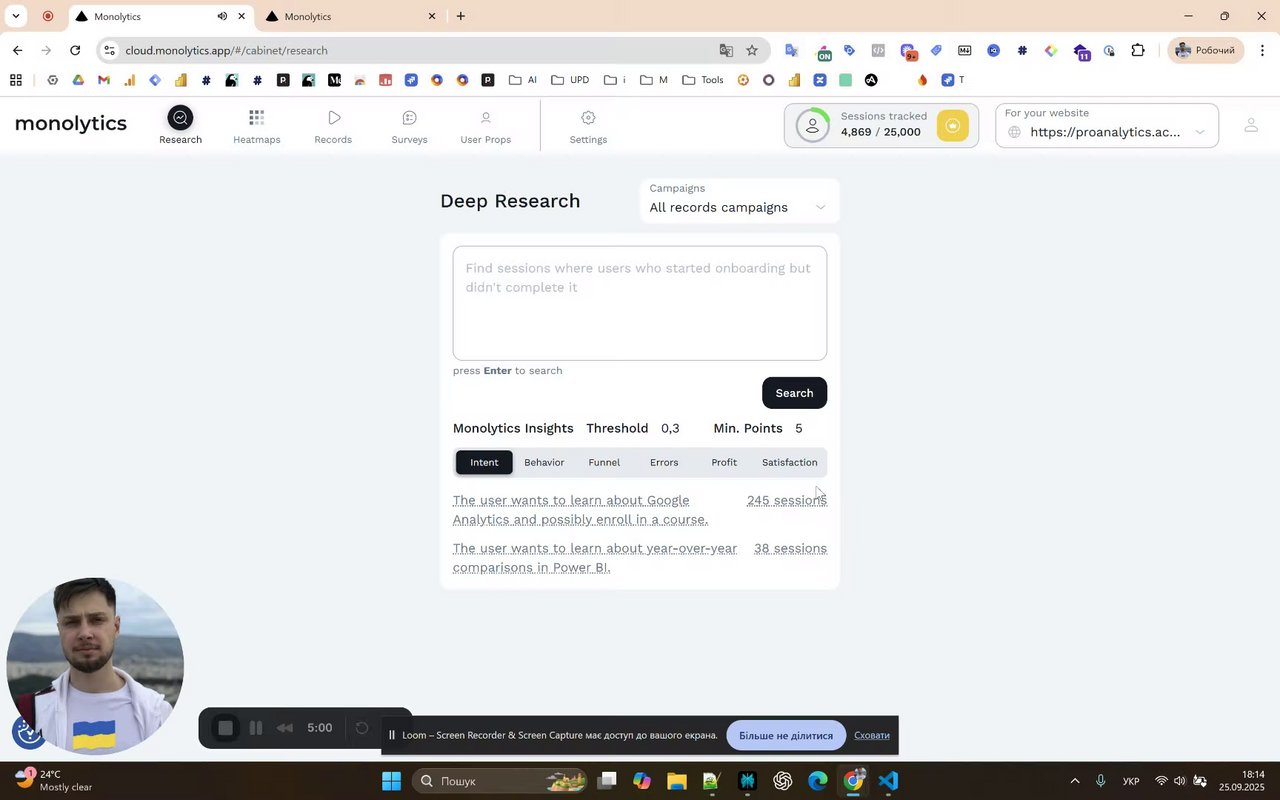Bookmark this page with the star

click(x=752, y=50)
